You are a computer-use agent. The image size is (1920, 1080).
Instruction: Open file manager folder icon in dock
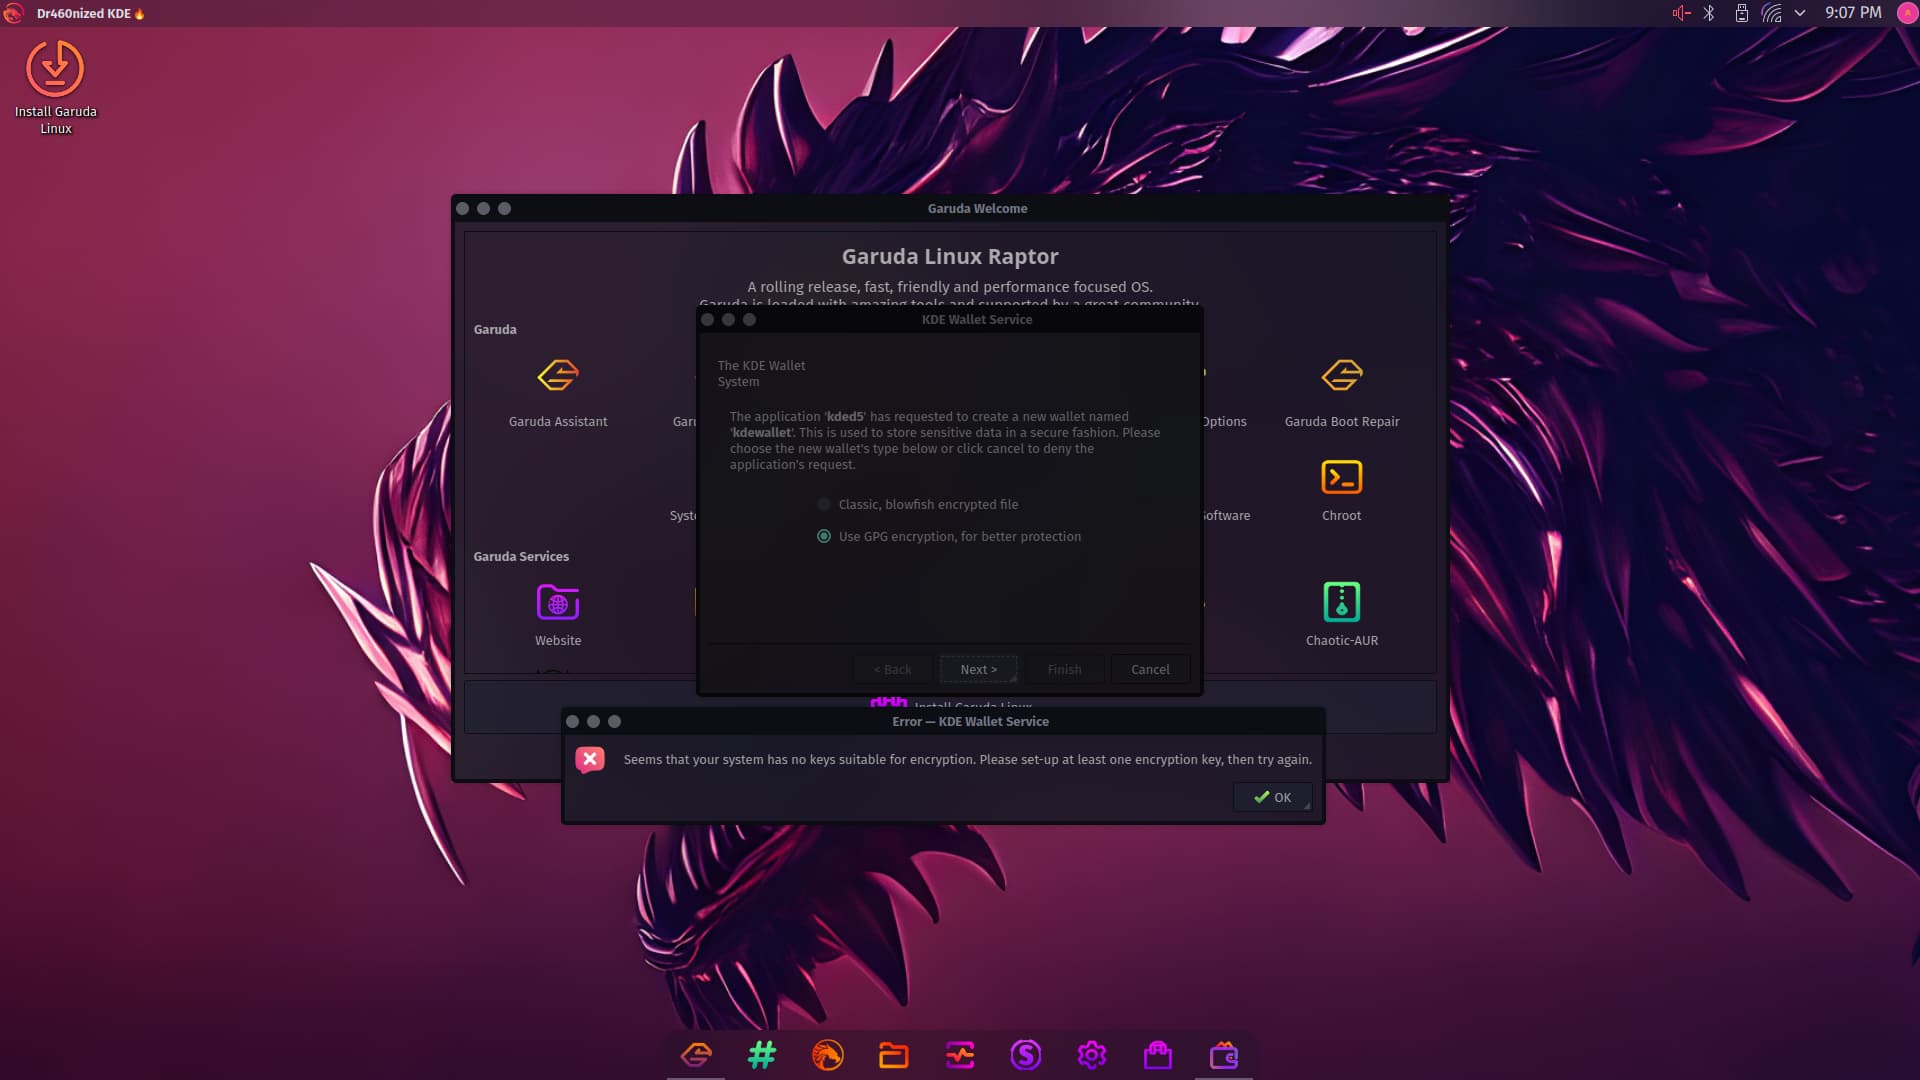coord(894,1055)
